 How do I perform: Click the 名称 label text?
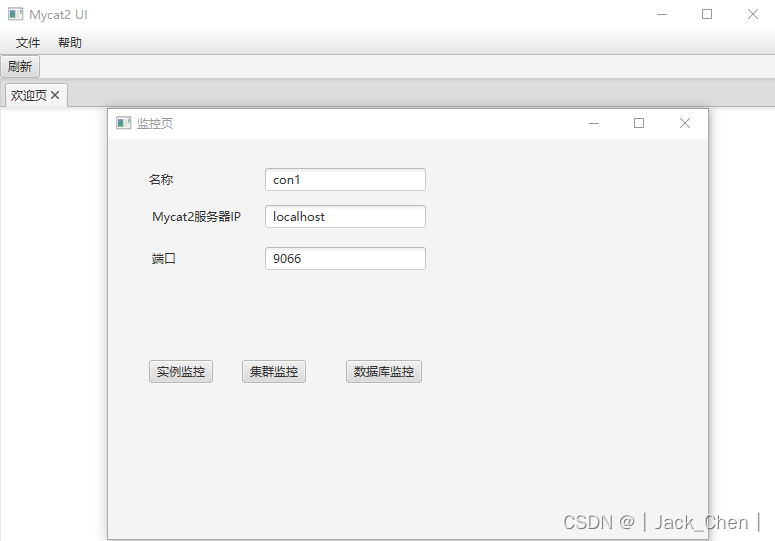click(161, 180)
